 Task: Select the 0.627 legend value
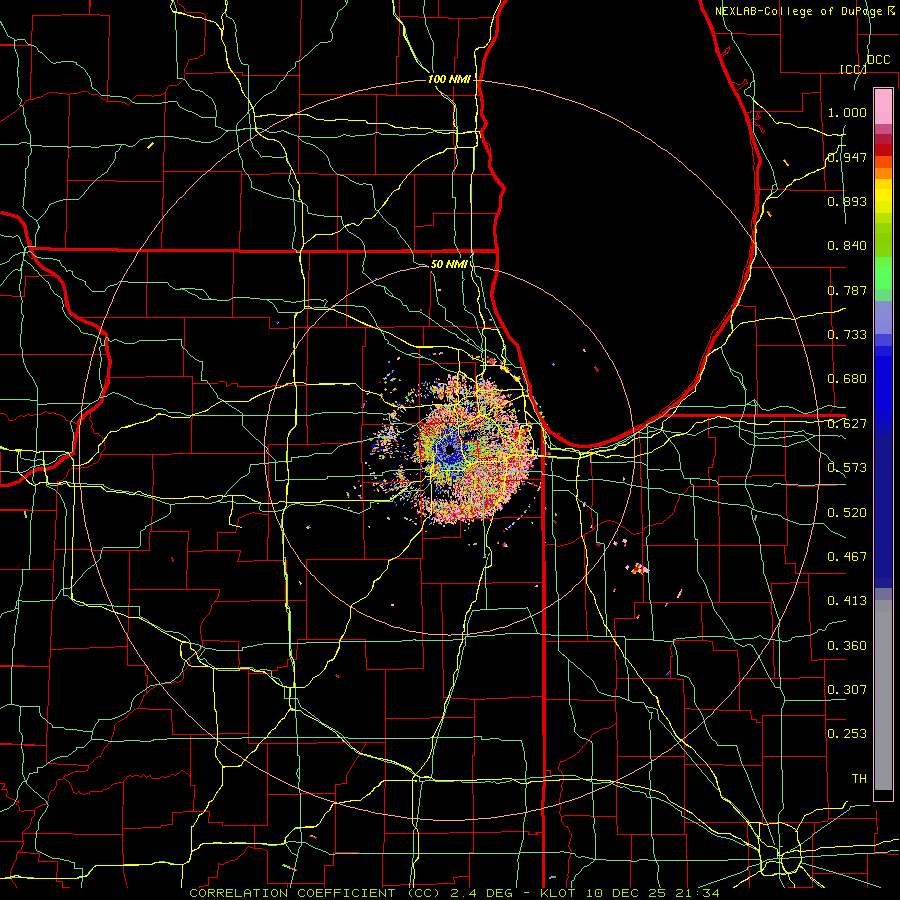(847, 424)
